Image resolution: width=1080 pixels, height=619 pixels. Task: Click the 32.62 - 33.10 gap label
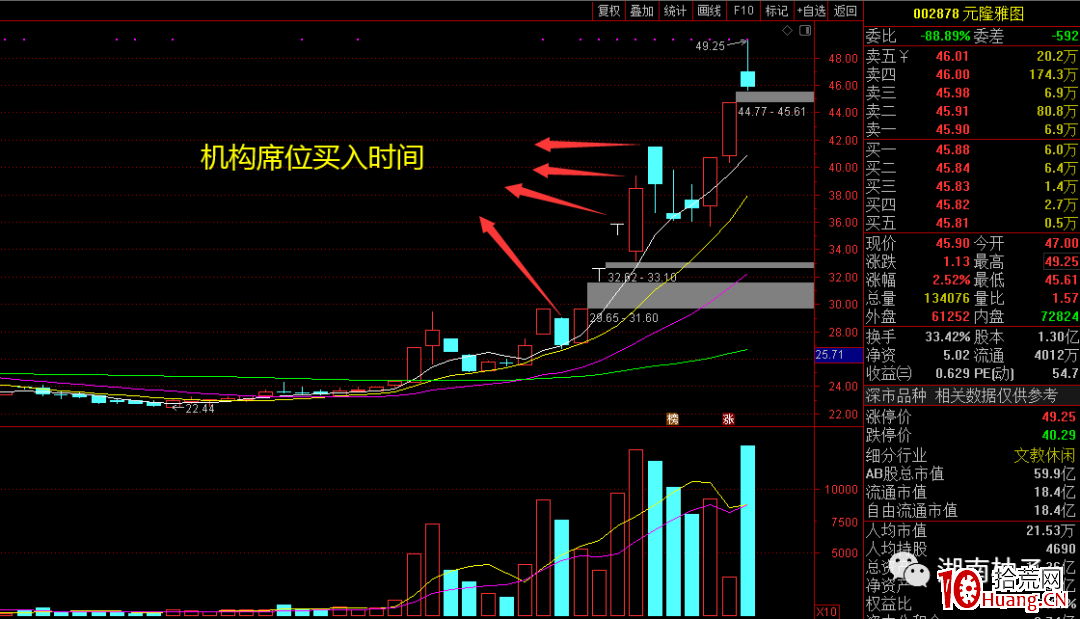click(642, 277)
